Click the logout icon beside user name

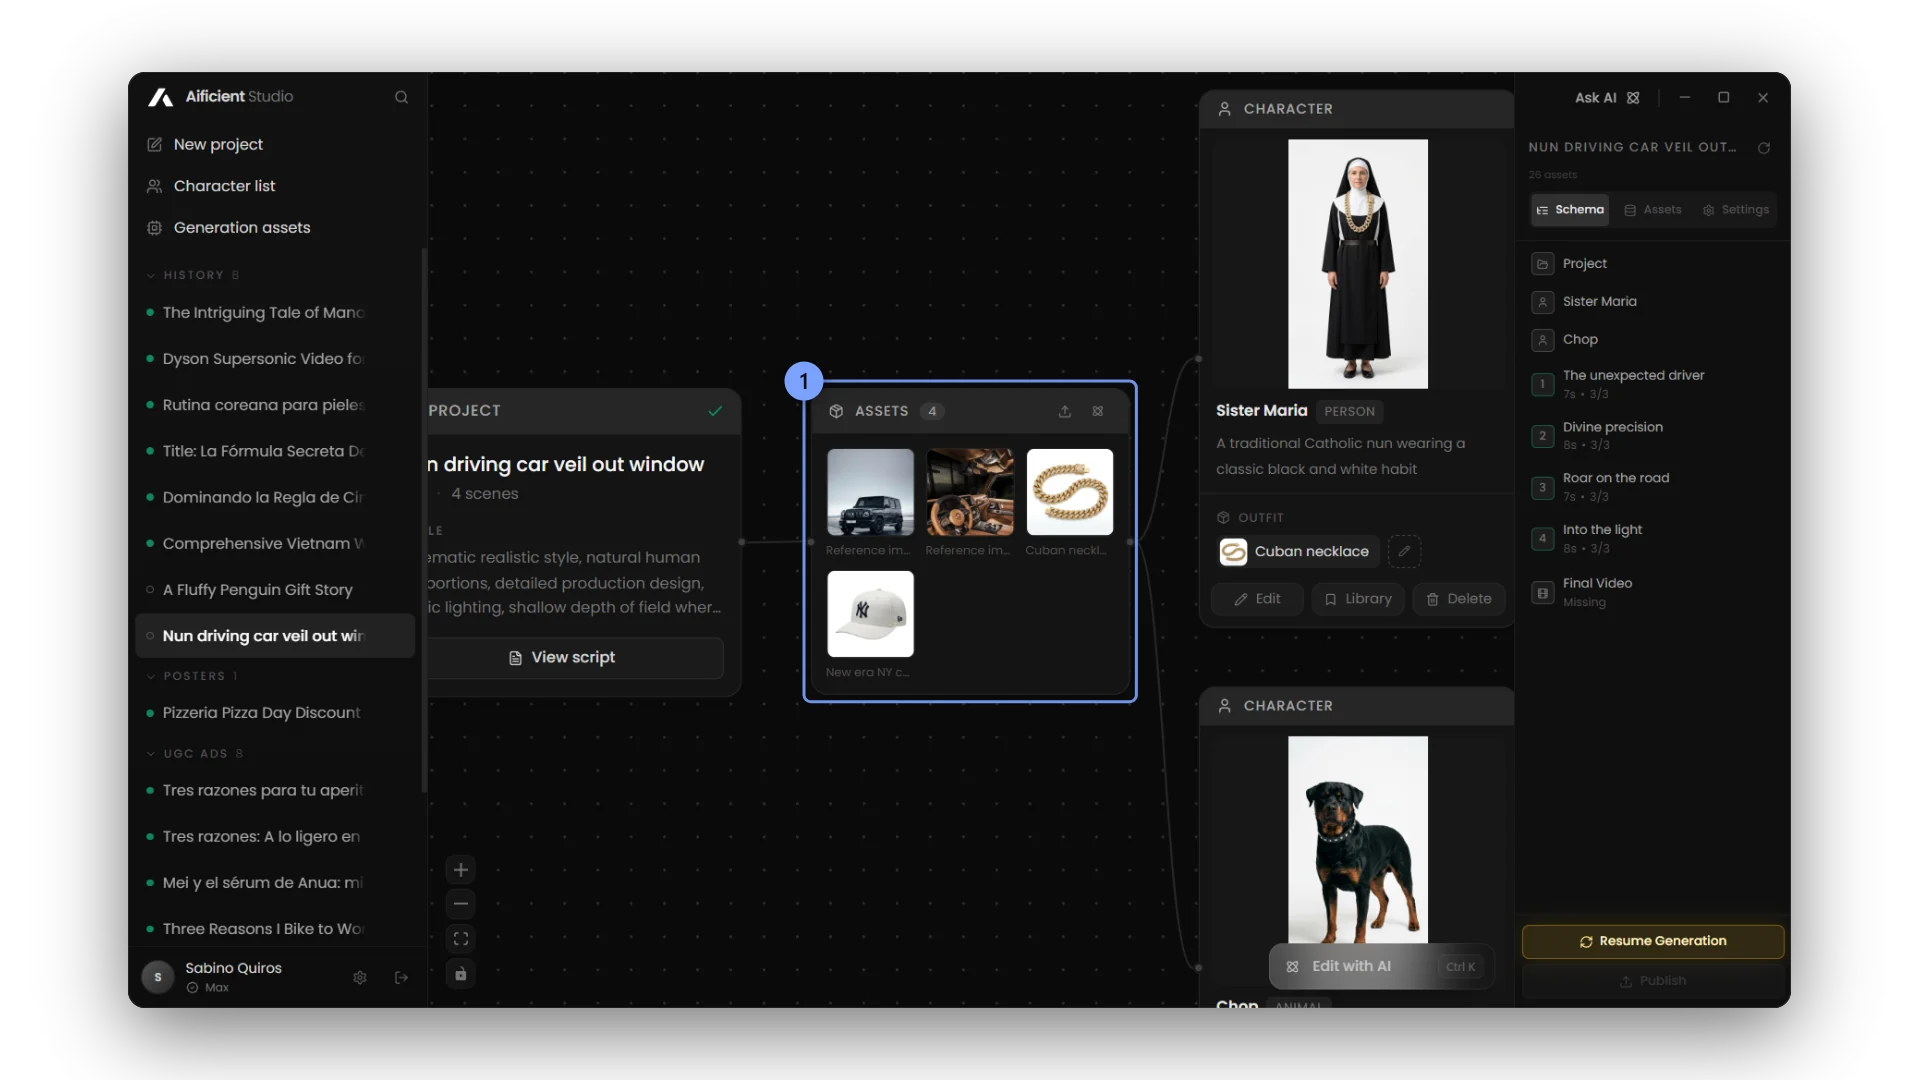pos(401,977)
